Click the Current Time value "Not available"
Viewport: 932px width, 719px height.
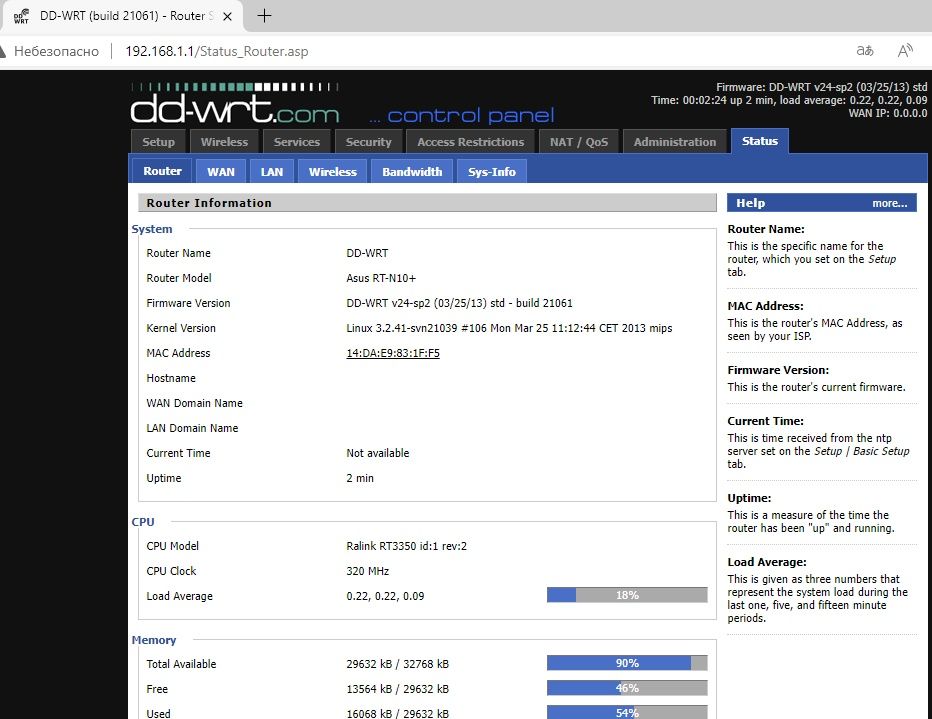click(x=378, y=453)
